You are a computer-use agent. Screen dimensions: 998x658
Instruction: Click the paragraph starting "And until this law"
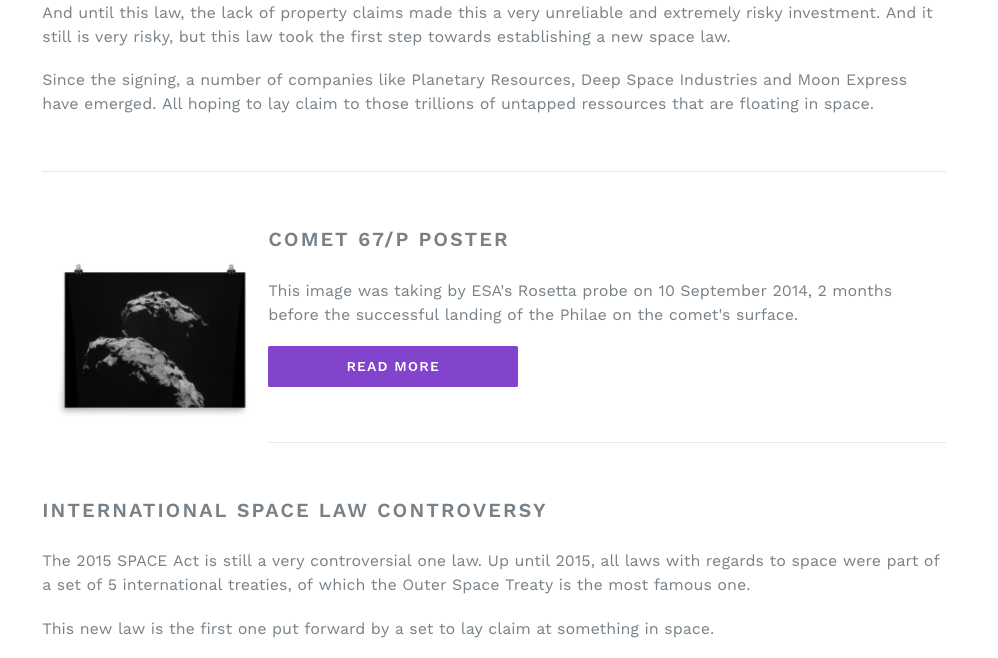[488, 25]
